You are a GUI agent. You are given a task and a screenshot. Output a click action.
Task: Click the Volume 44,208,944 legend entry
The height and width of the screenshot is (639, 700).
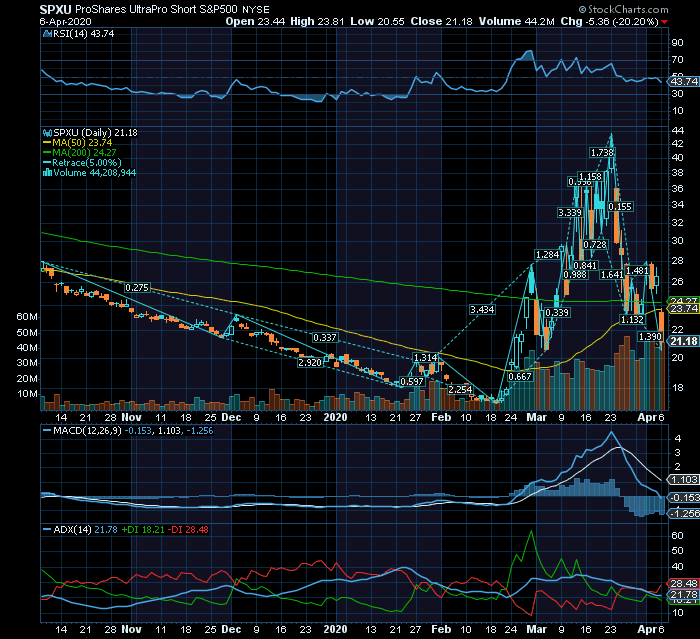click(95, 172)
